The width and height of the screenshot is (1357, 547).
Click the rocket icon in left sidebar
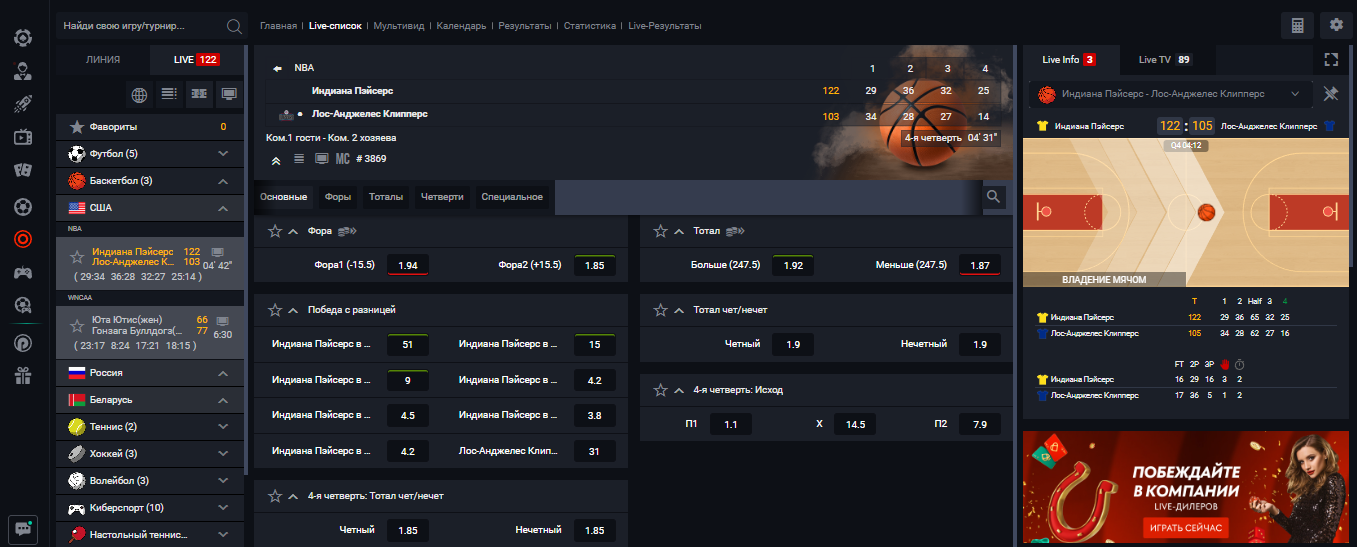(22, 104)
